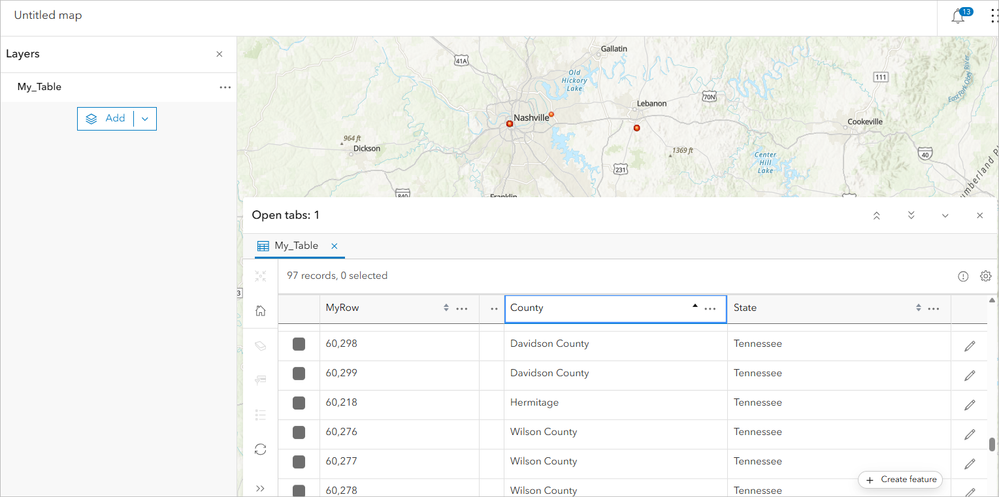
Task: Open My_Table layer options ellipsis
Action: pos(225,87)
